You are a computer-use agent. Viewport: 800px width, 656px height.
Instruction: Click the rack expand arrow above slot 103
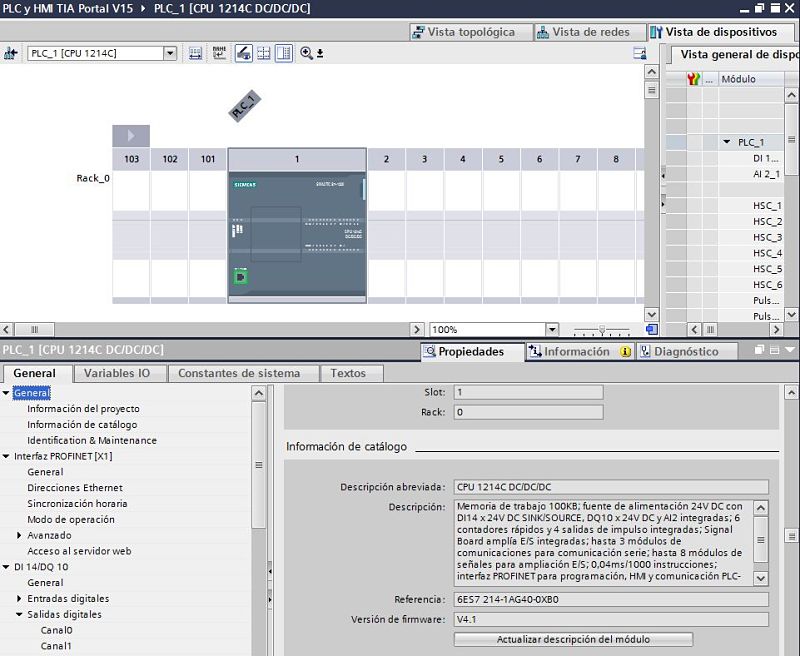tap(131, 136)
